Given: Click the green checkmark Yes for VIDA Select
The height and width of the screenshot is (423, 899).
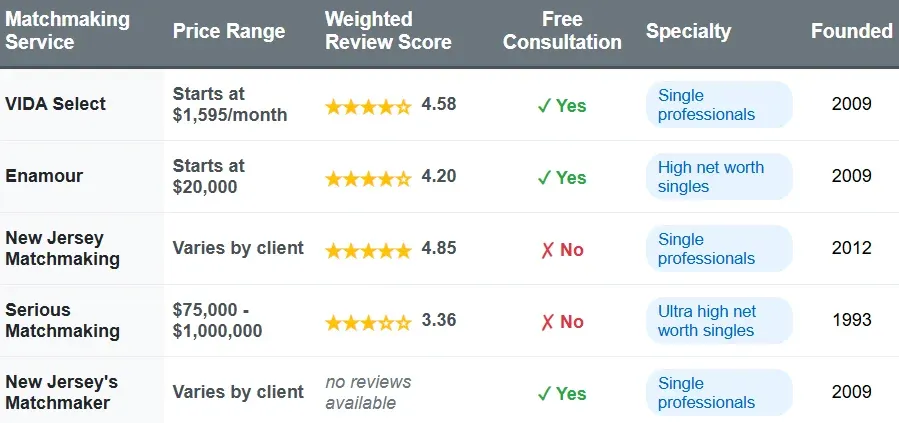Looking at the screenshot, I should coord(562,106).
